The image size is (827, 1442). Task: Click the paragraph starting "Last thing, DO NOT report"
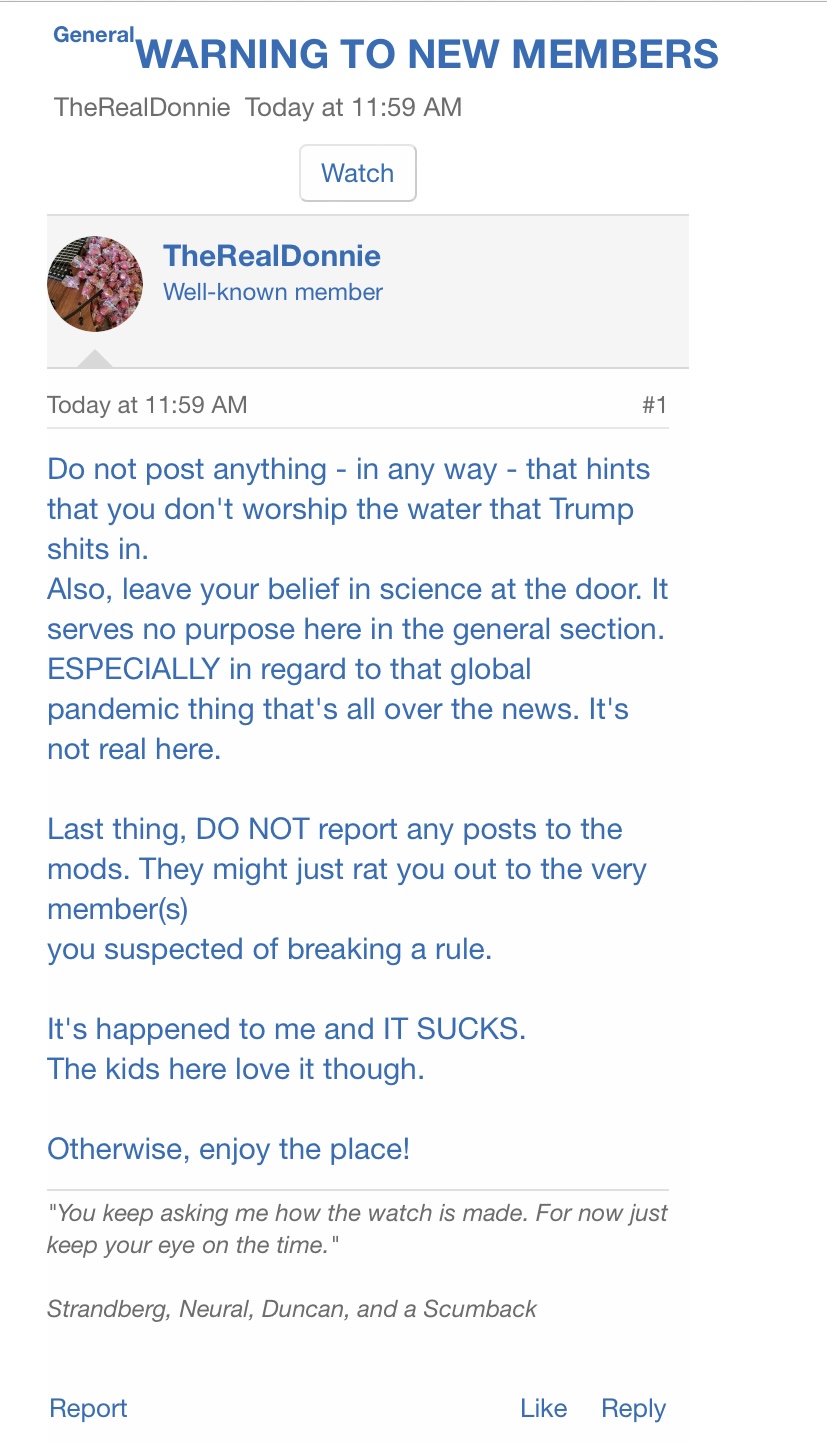(346, 888)
